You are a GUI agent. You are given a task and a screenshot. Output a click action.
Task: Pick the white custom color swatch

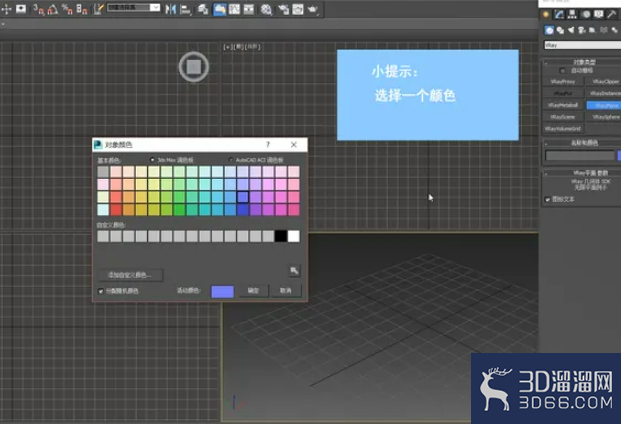click(293, 236)
